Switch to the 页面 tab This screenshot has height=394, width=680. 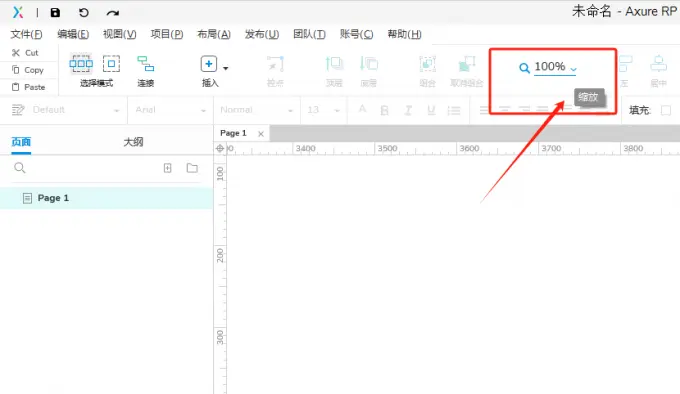21,142
